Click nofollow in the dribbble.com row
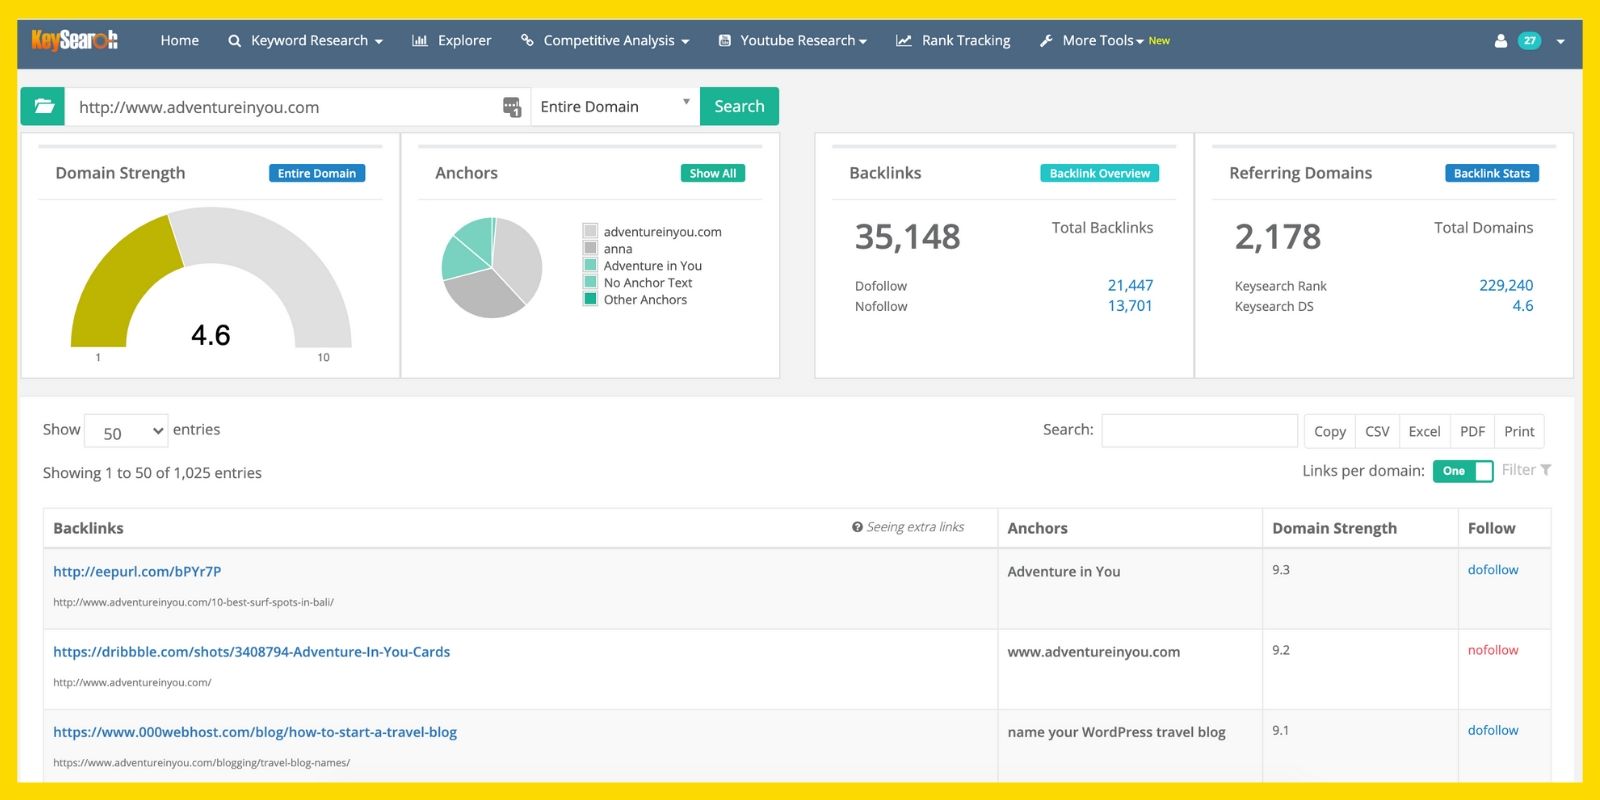This screenshot has height=800, width=1600. click(x=1493, y=650)
